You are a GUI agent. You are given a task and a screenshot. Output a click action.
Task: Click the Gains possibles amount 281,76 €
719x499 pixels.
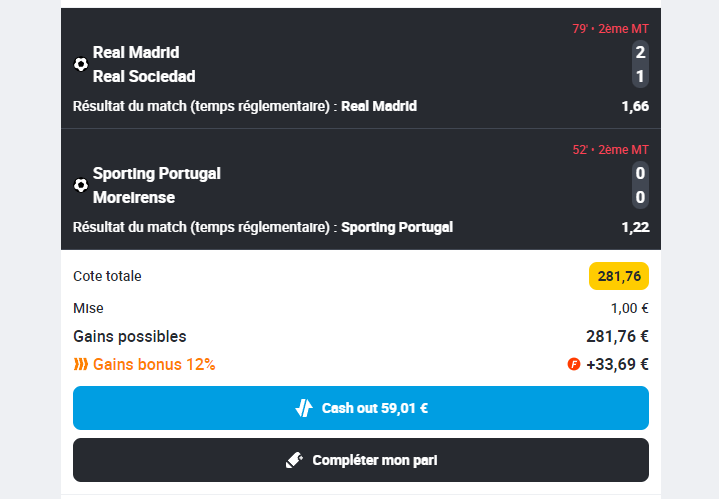pyautogui.click(x=617, y=336)
